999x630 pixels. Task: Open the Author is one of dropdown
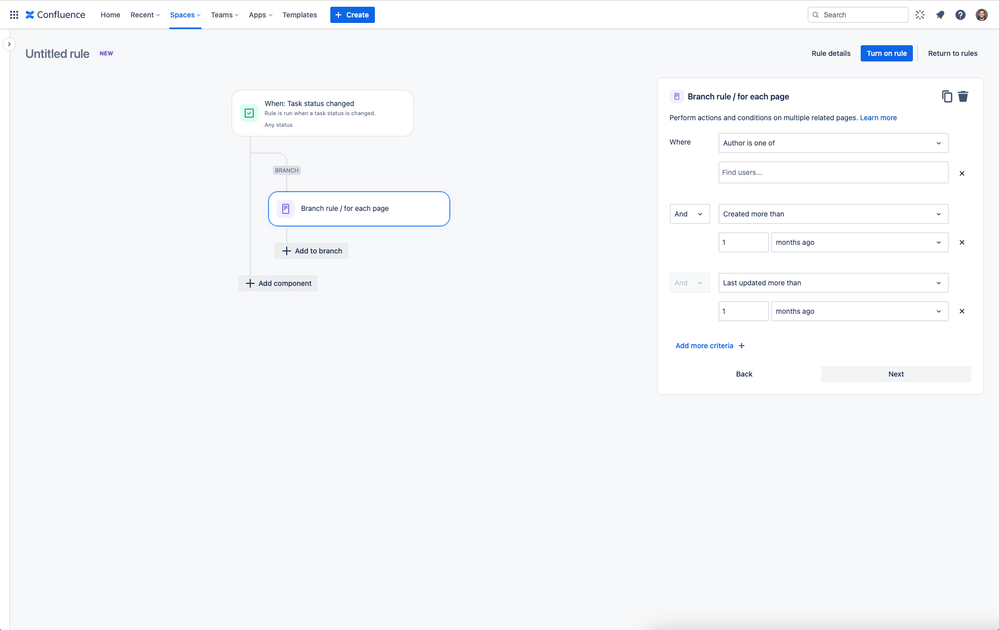click(x=833, y=143)
